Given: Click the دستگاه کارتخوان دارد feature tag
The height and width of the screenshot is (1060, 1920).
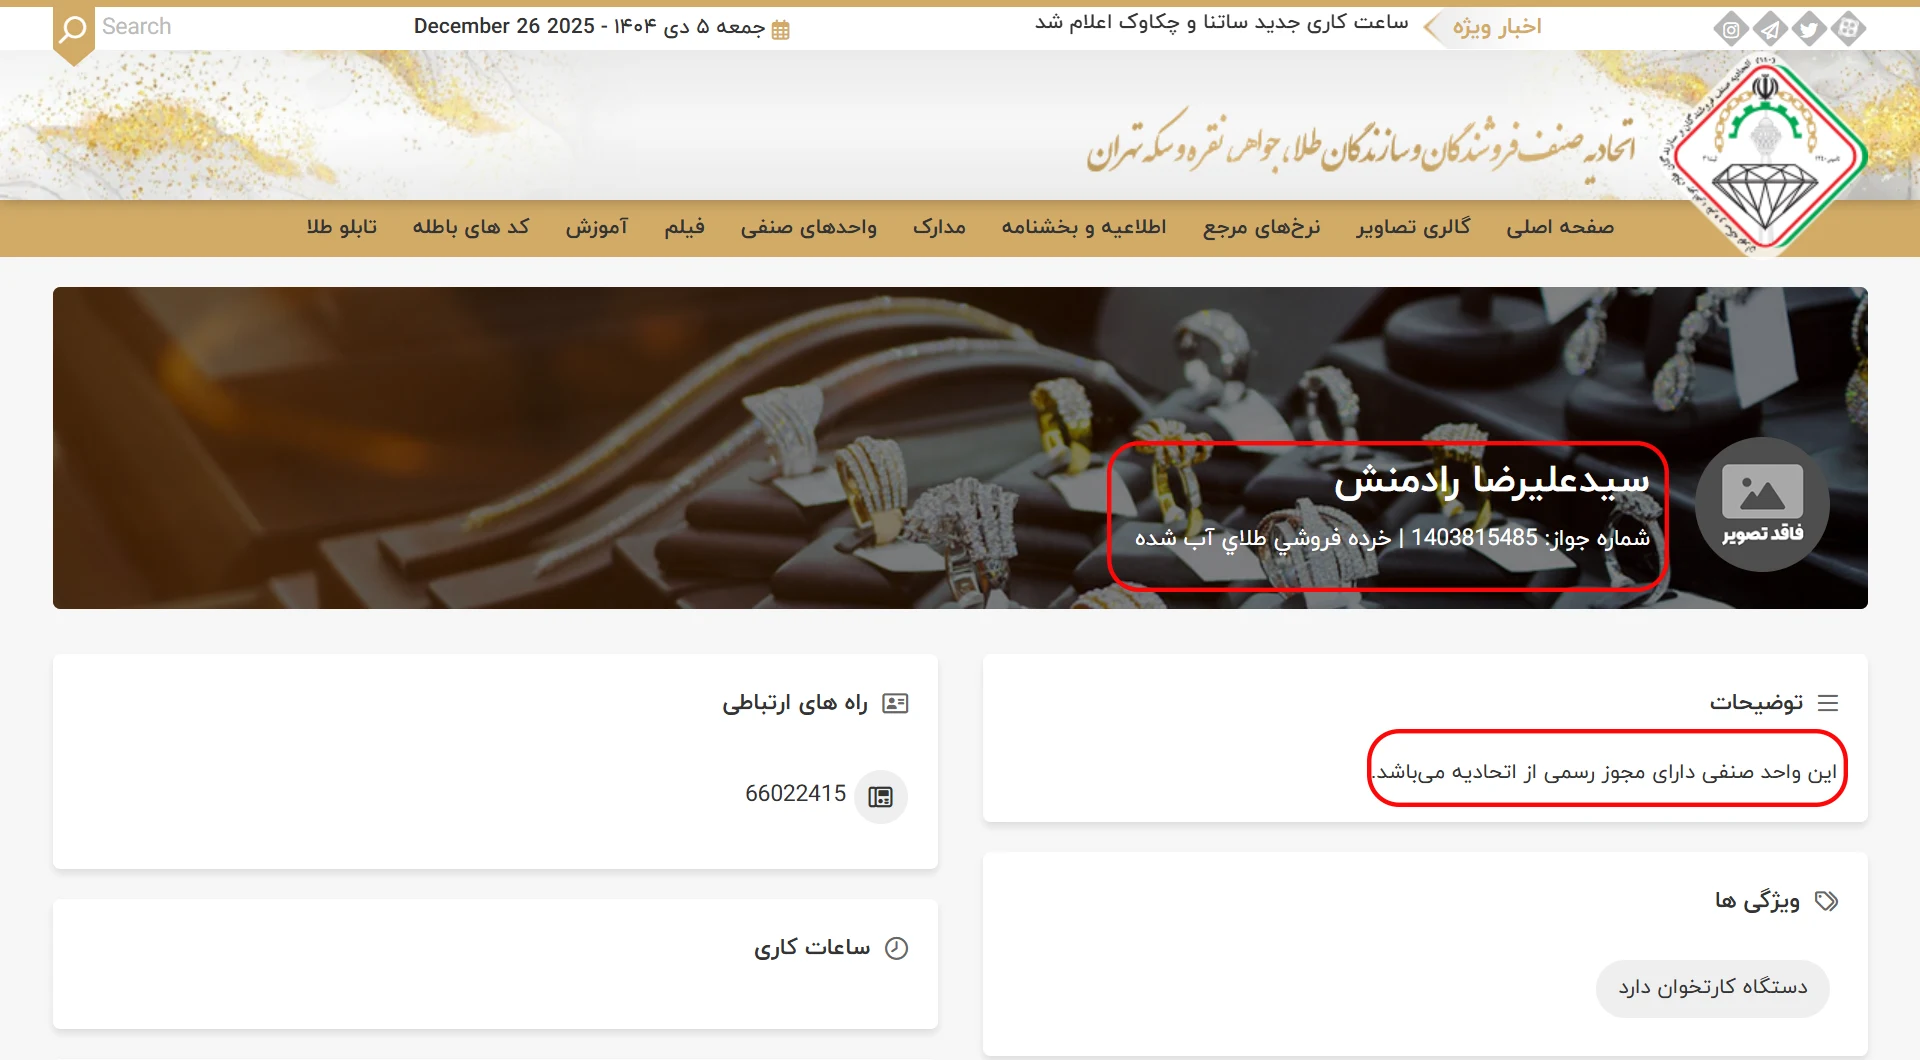Looking at the screenshot, I should [1713, 988].
